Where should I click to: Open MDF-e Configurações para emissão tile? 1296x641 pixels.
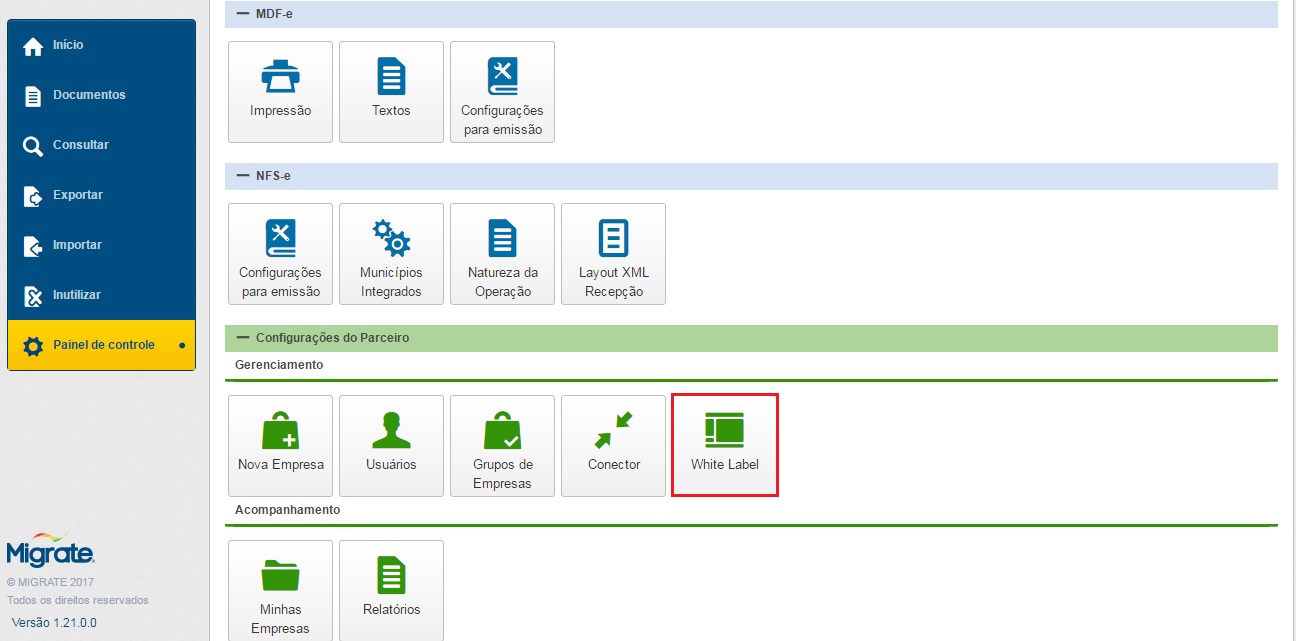click(x=502, y=91)
